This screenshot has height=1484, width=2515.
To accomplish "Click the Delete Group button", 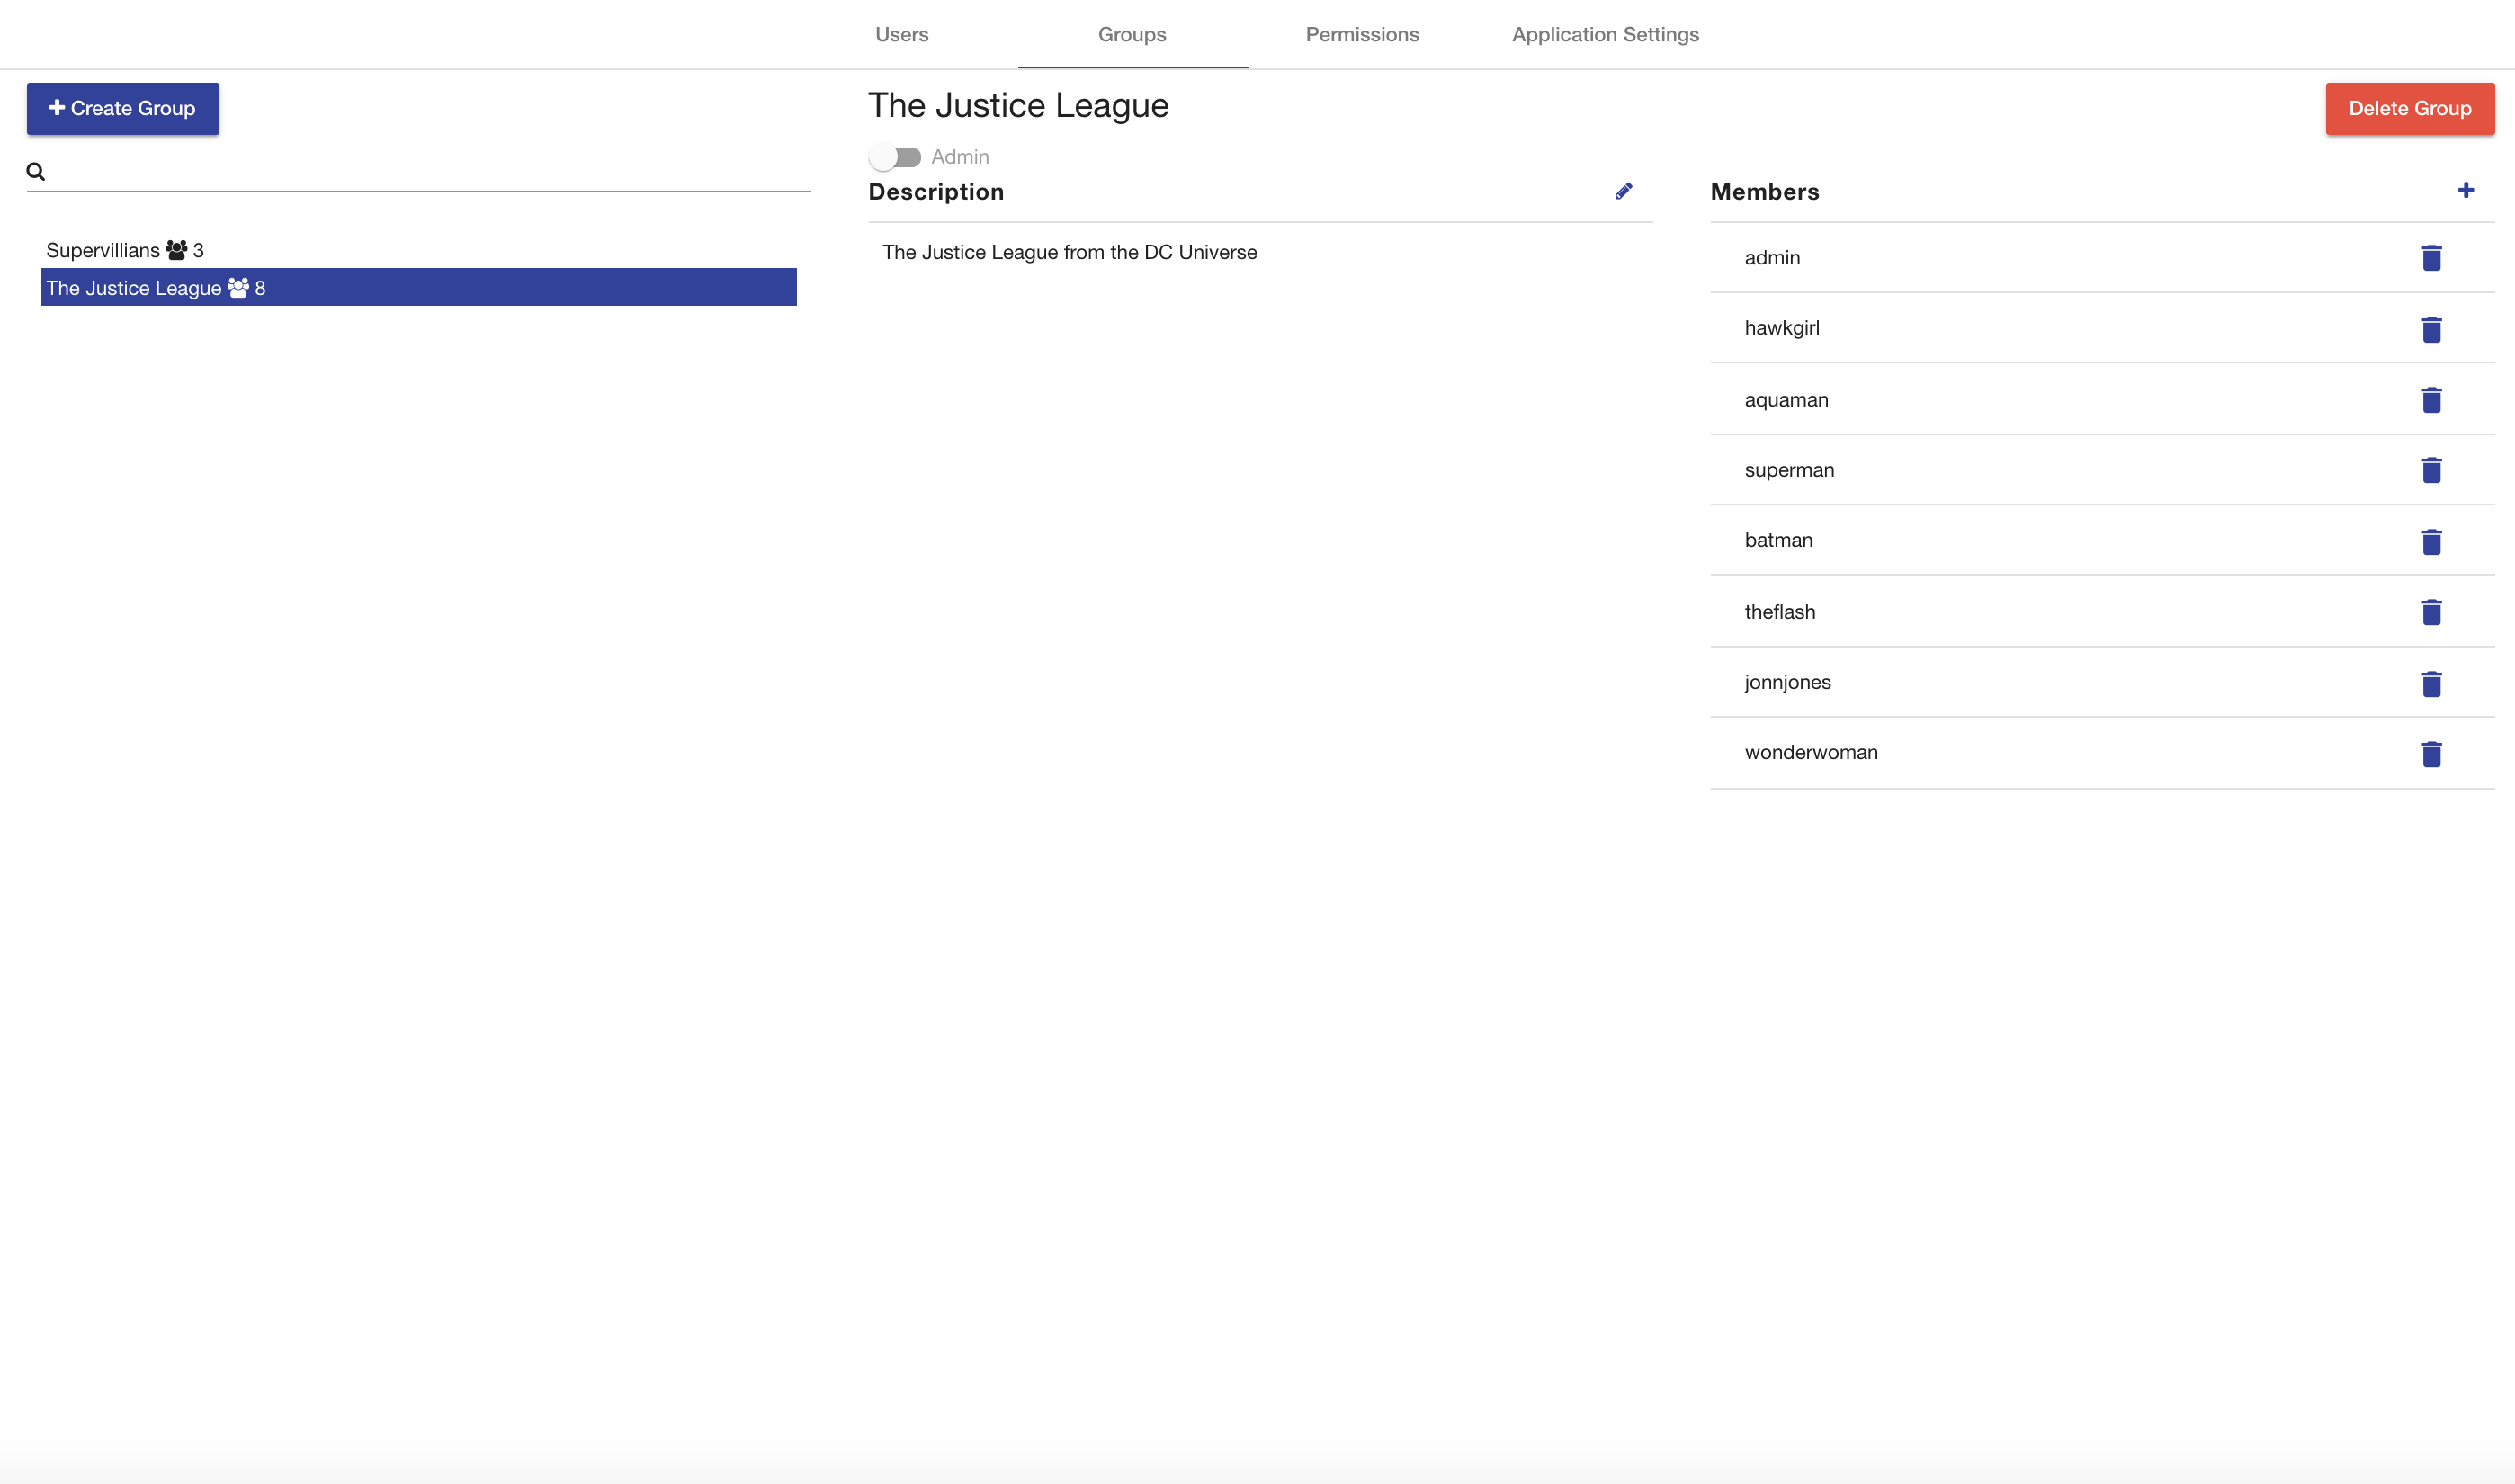I will click(x=2409, y=108).
